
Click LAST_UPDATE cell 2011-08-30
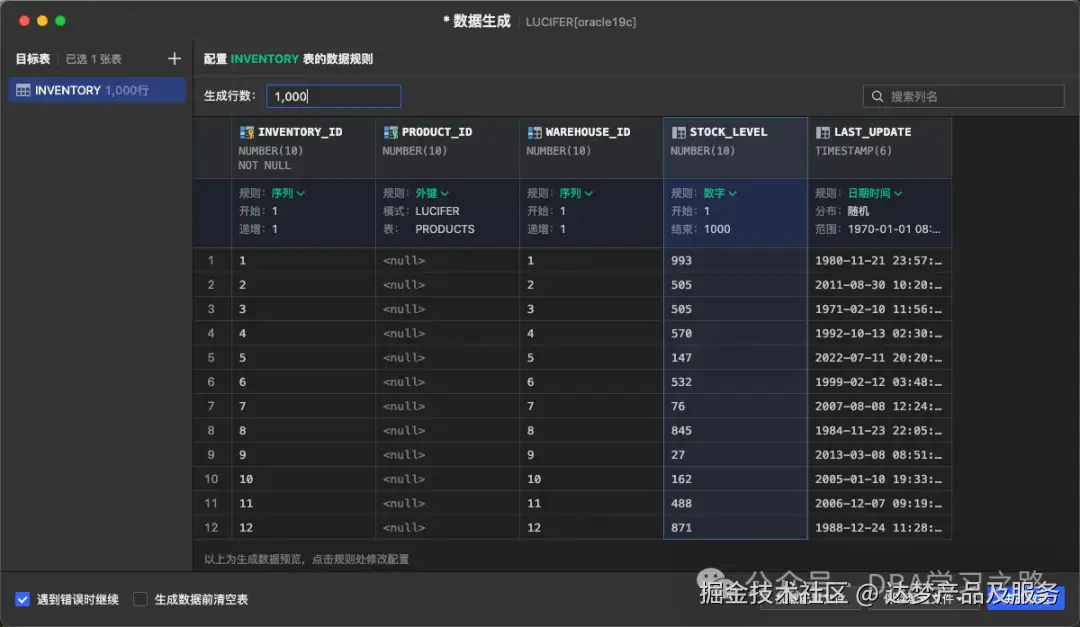point(878,285)
